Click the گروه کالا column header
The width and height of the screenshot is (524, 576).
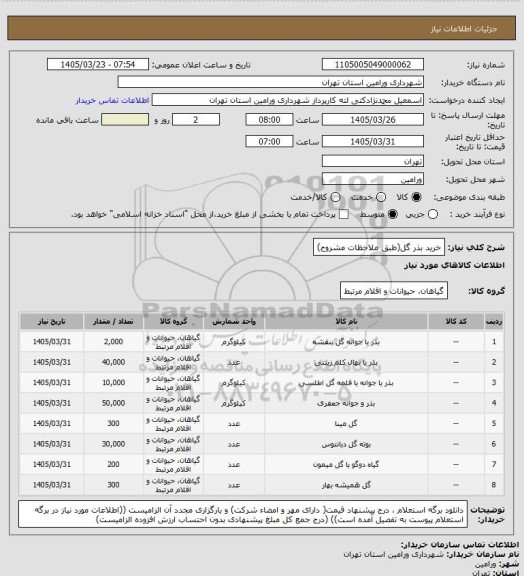click(173, 322)
